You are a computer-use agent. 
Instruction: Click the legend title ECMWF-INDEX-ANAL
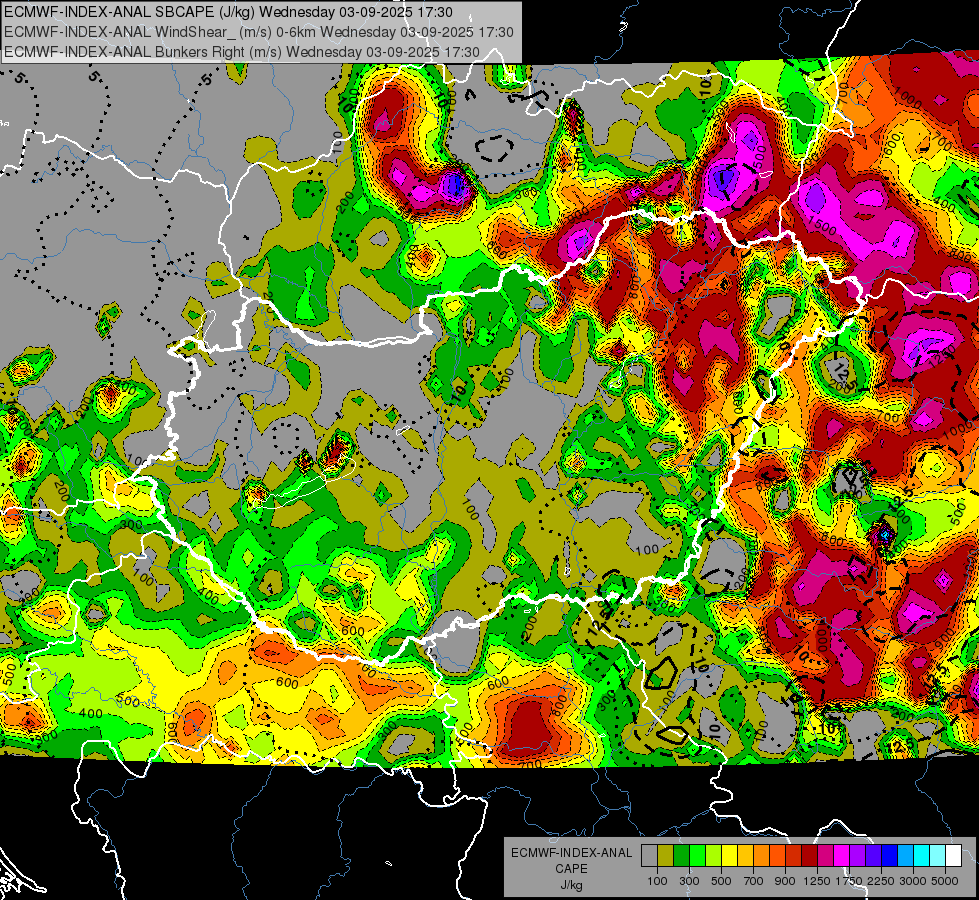pyautogui.click(x=571, y=853)
